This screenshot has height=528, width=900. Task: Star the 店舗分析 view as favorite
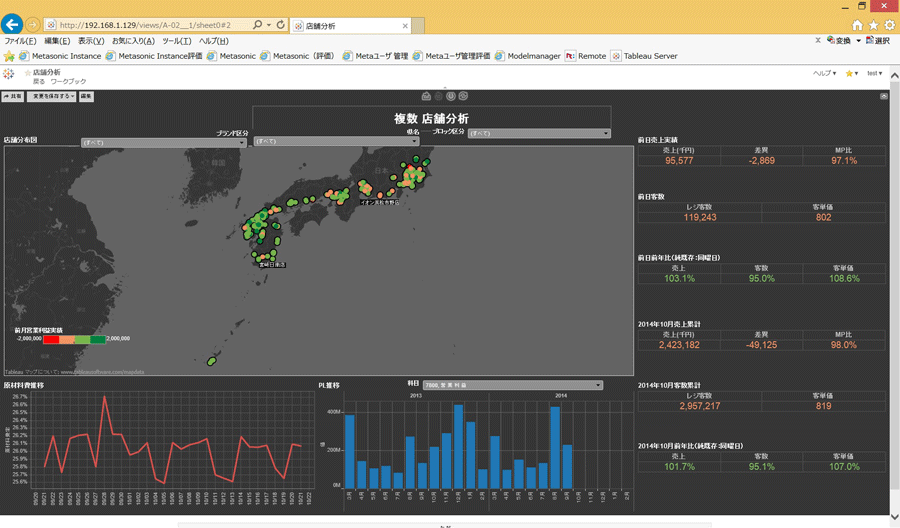point(28,73)
